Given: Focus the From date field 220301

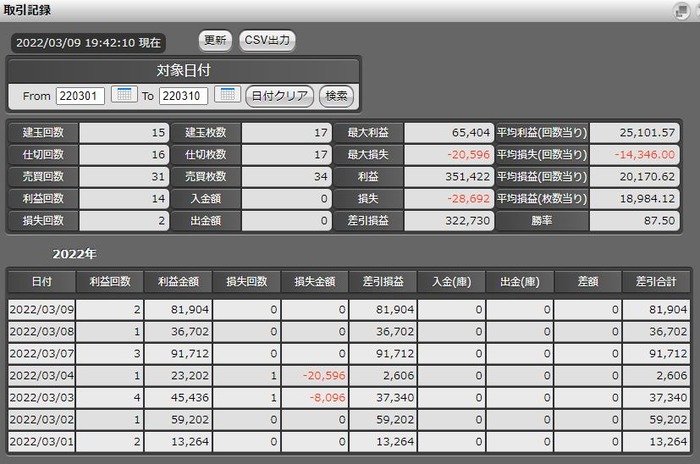Looking at the screenshot, I should point(80,96).
